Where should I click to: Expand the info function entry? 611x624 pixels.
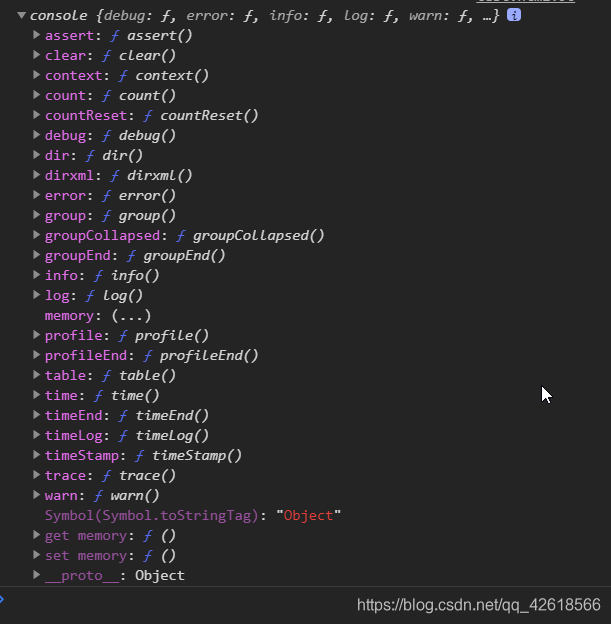[36, 275]
